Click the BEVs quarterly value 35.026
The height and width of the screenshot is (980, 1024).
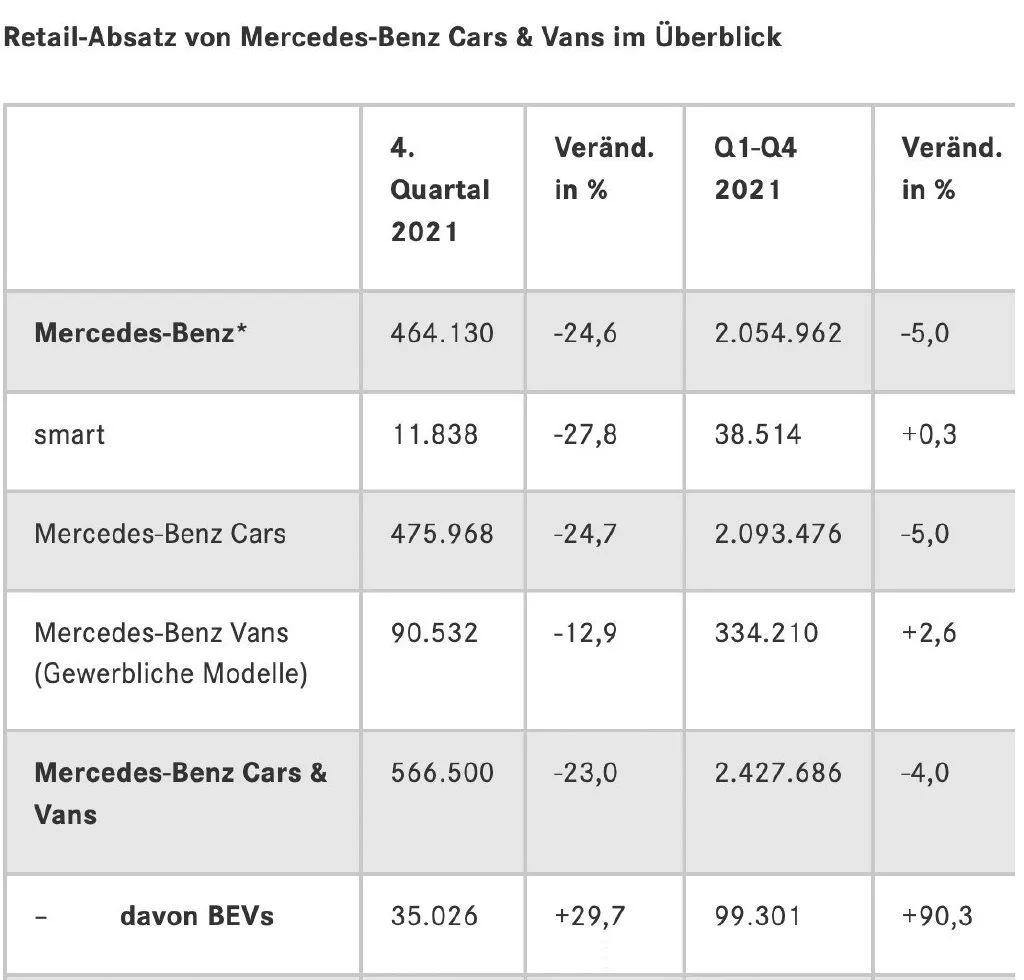pos(434,915)
